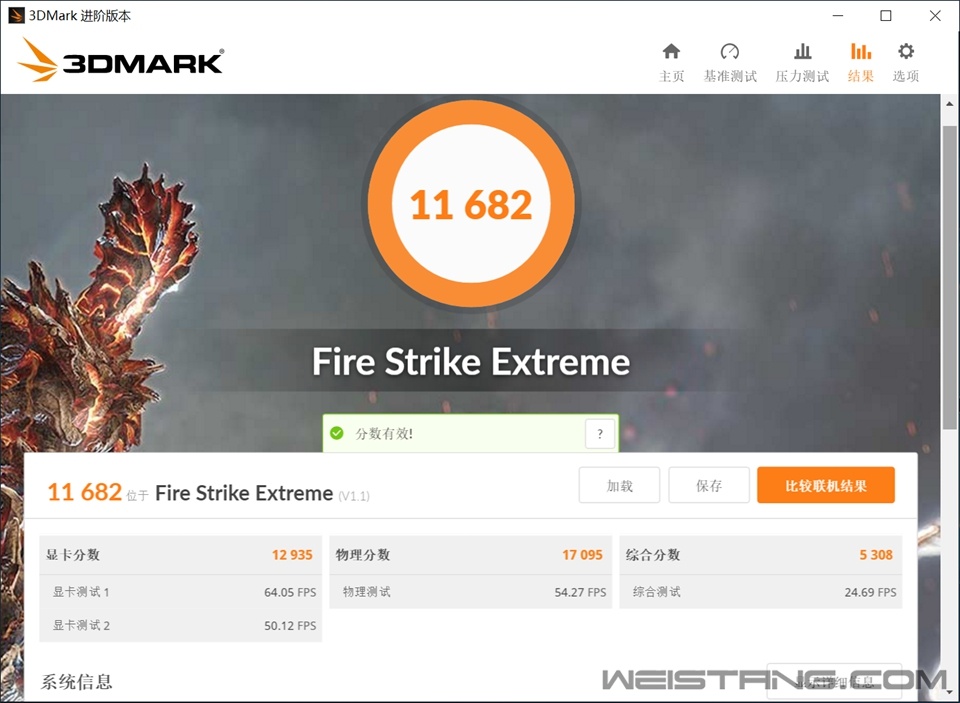Click the green checkmark next to 分数有效
Screen dimensions: 960x703
click(x=337, y=434)
